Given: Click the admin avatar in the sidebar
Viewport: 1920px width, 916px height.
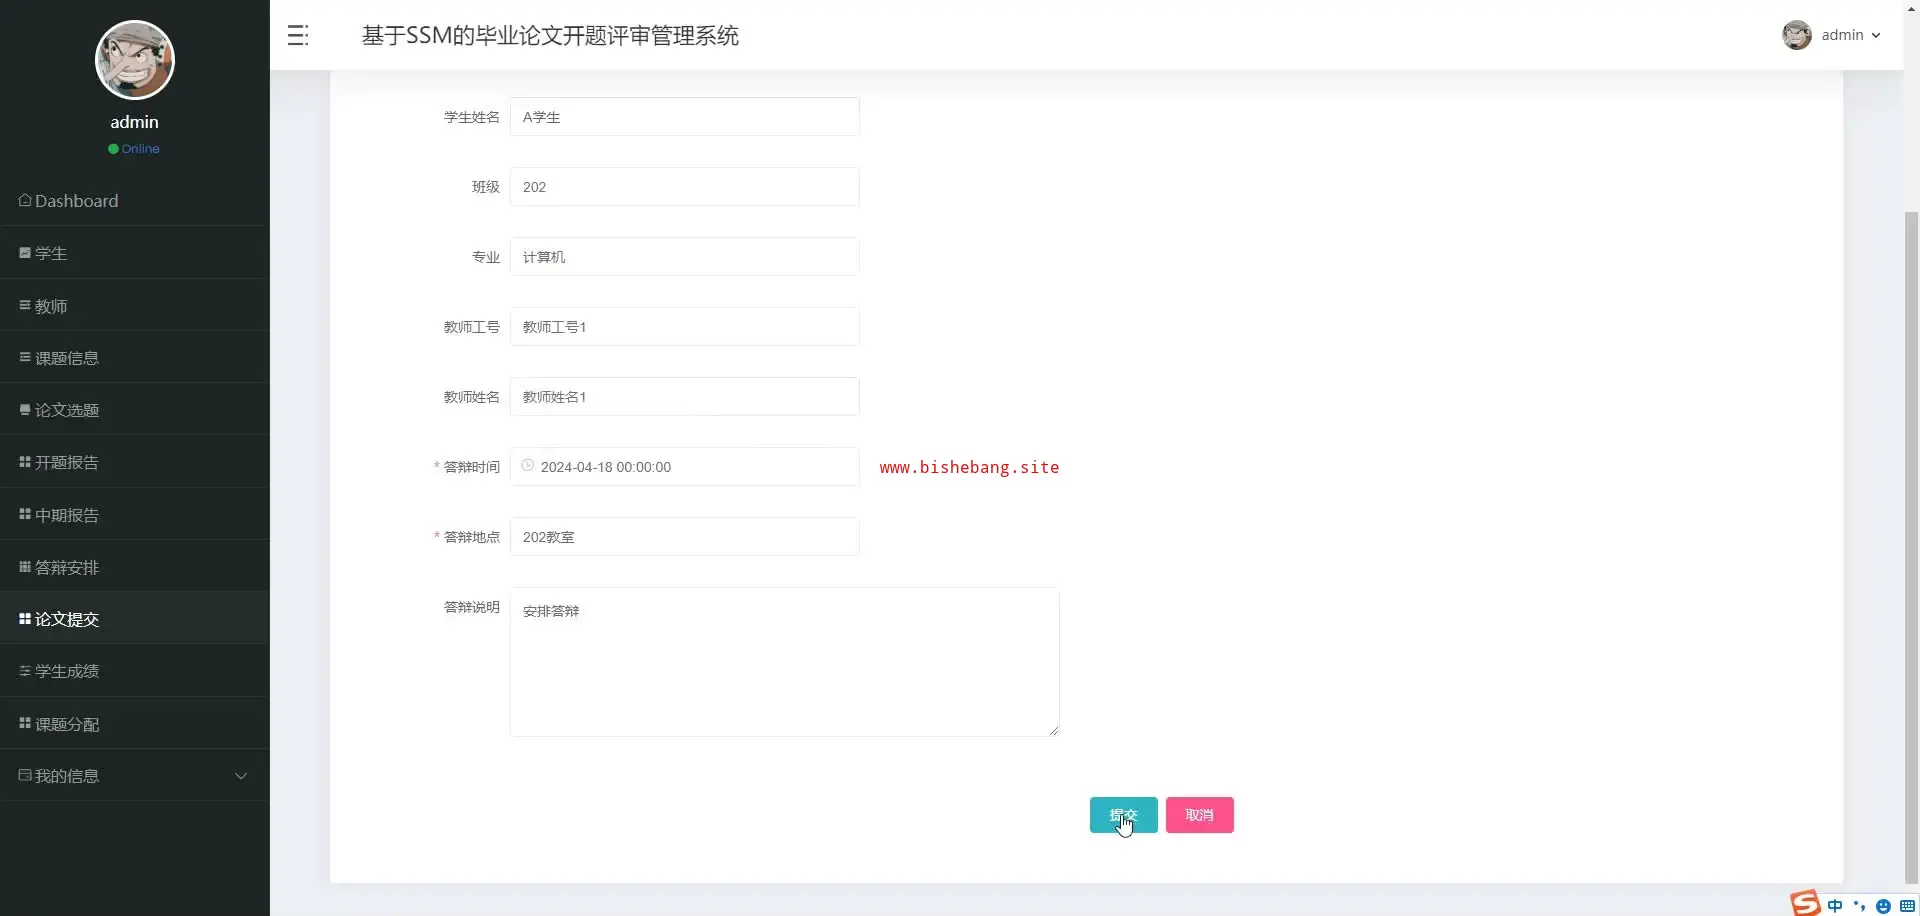Looking at the screenshot, I should coord(135,60).
